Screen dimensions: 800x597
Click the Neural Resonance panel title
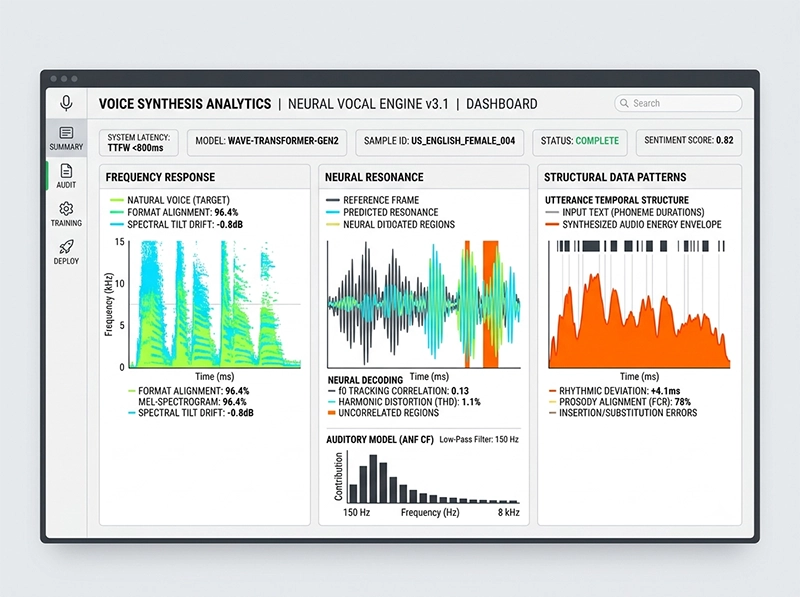(374, 177)
